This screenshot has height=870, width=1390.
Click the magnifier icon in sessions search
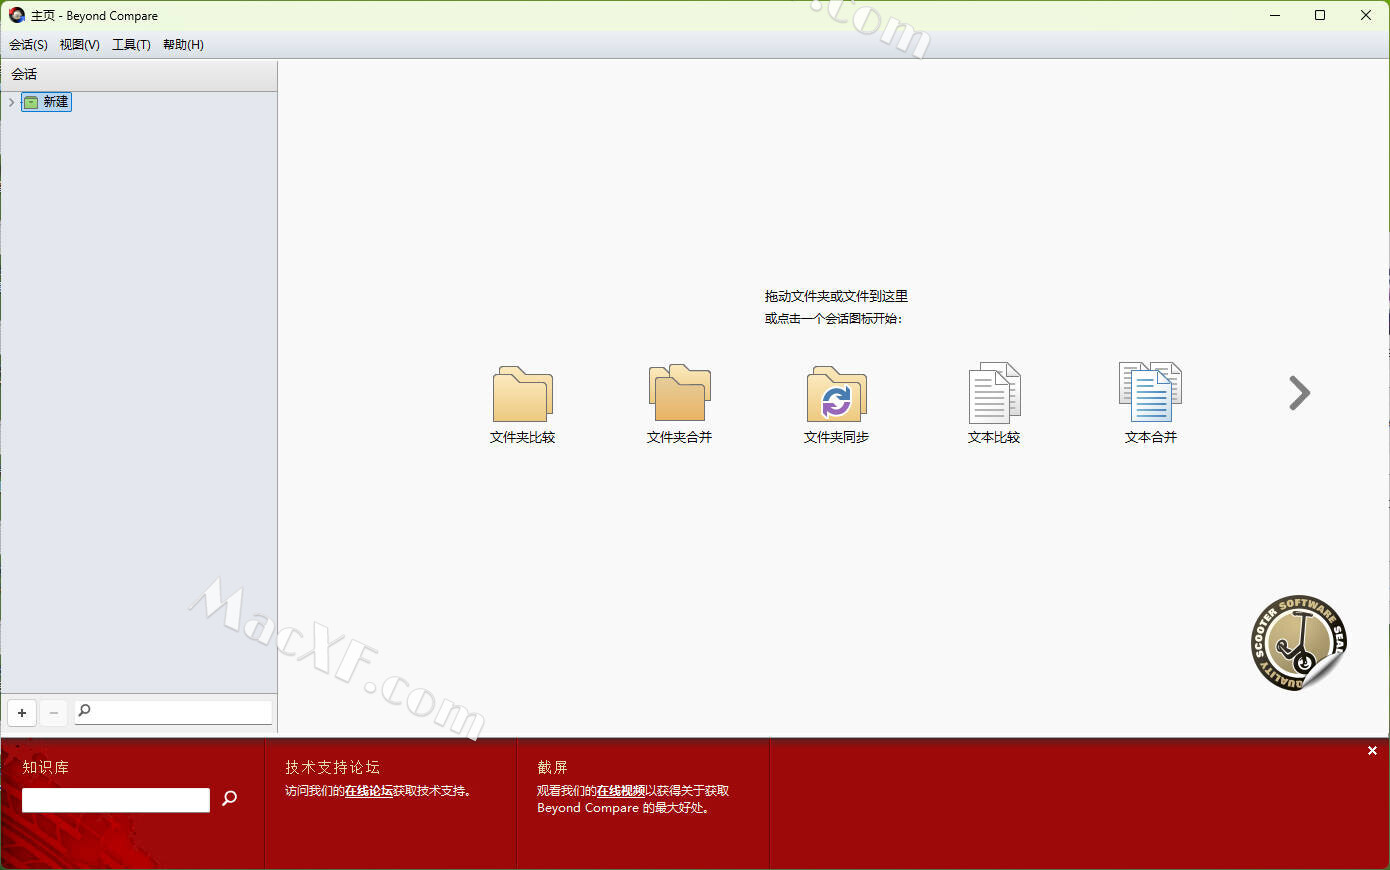[85, 711]
